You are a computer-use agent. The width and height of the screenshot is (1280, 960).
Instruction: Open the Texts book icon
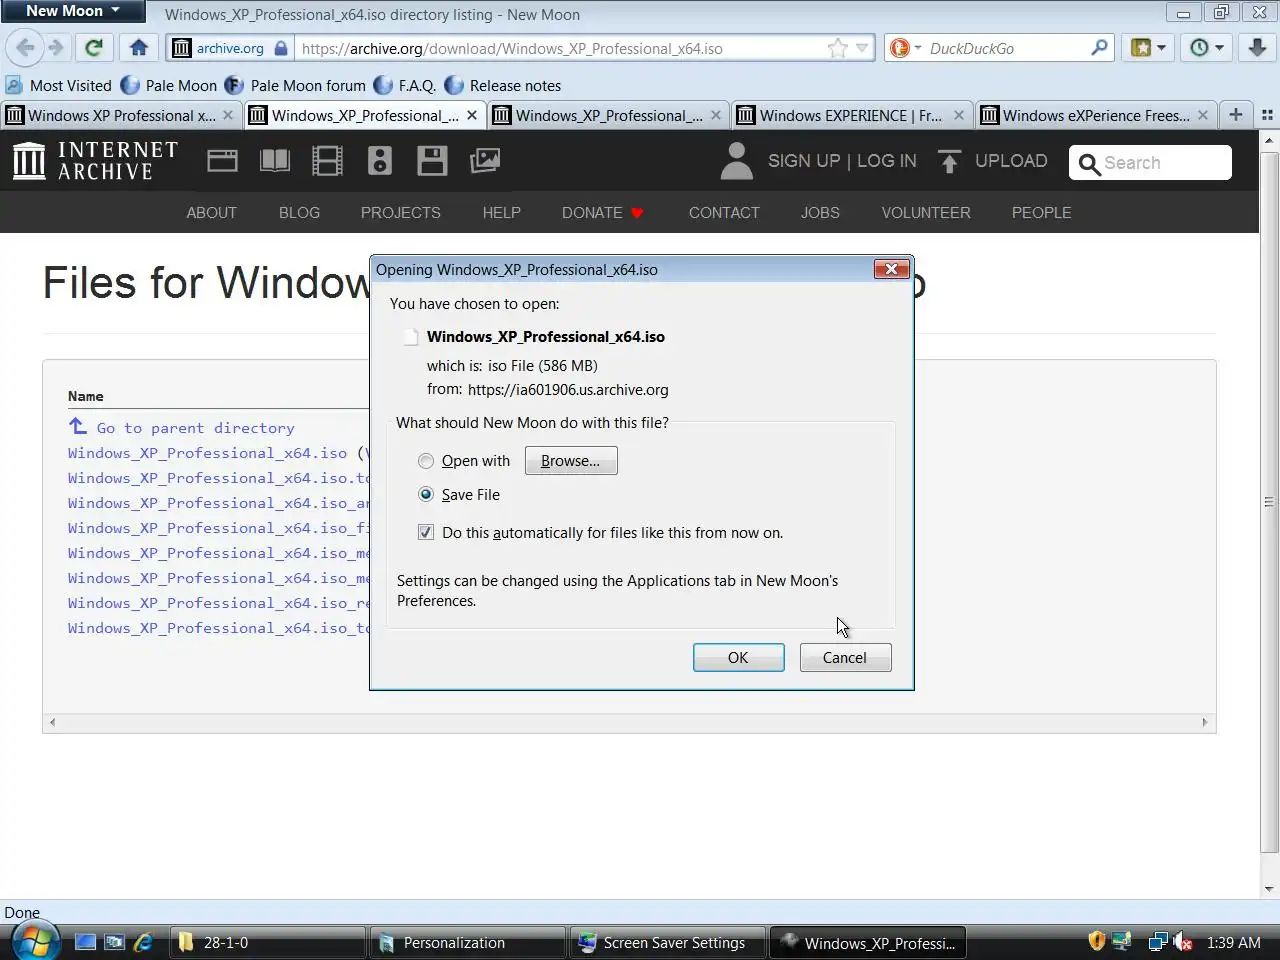pyautogui.click(x=275, y=161)
